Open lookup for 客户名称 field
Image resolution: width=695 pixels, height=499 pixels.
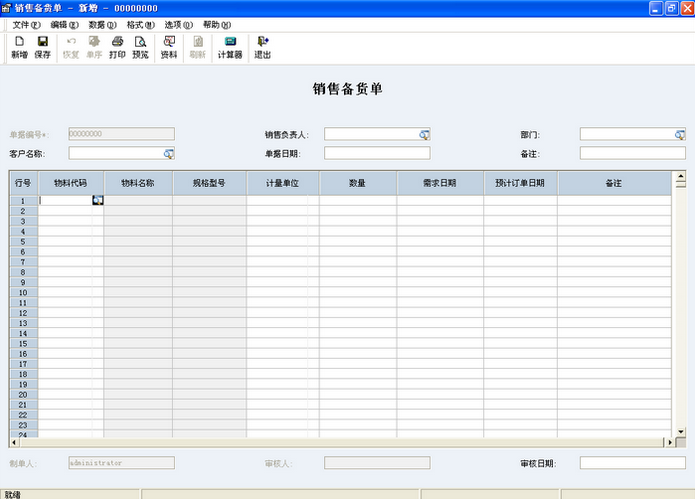click(x=168, y=153)
